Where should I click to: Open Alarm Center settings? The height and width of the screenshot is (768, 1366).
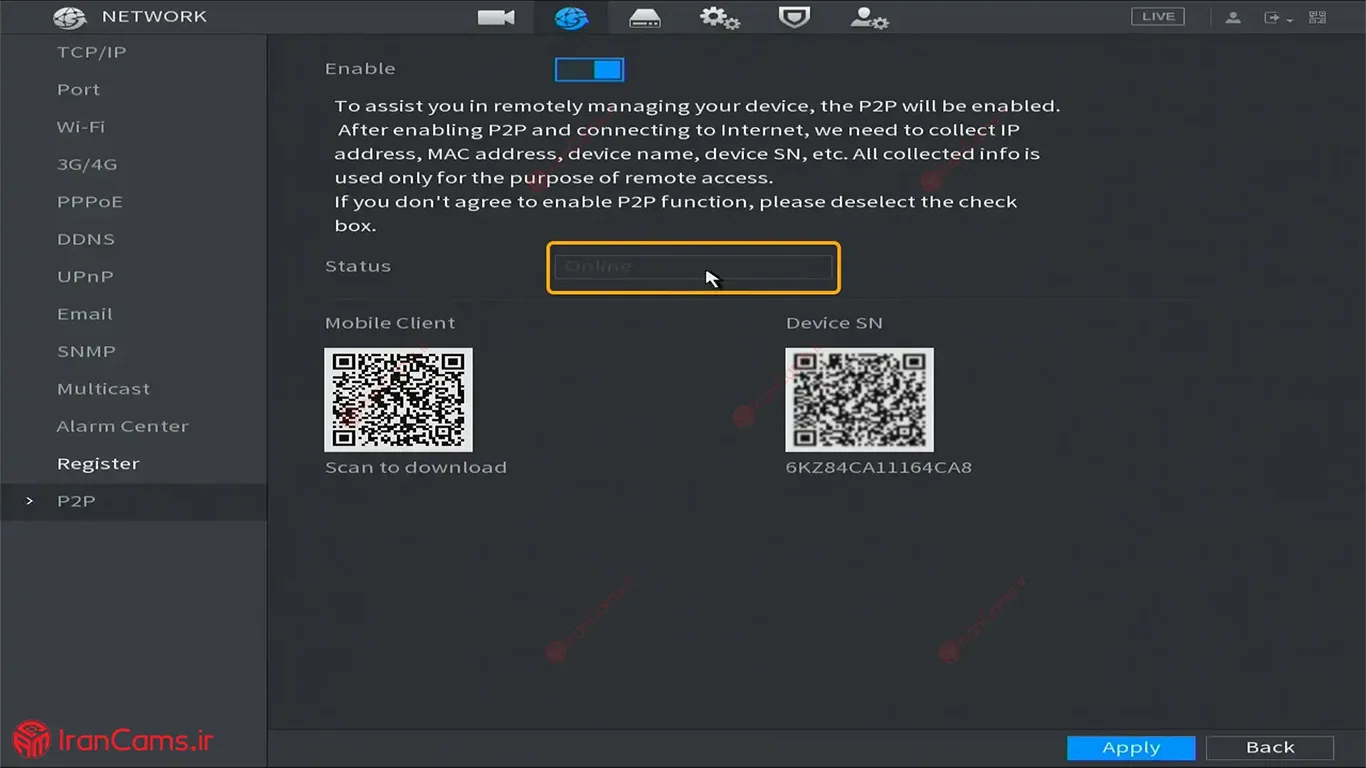click(x=122, y=426)
